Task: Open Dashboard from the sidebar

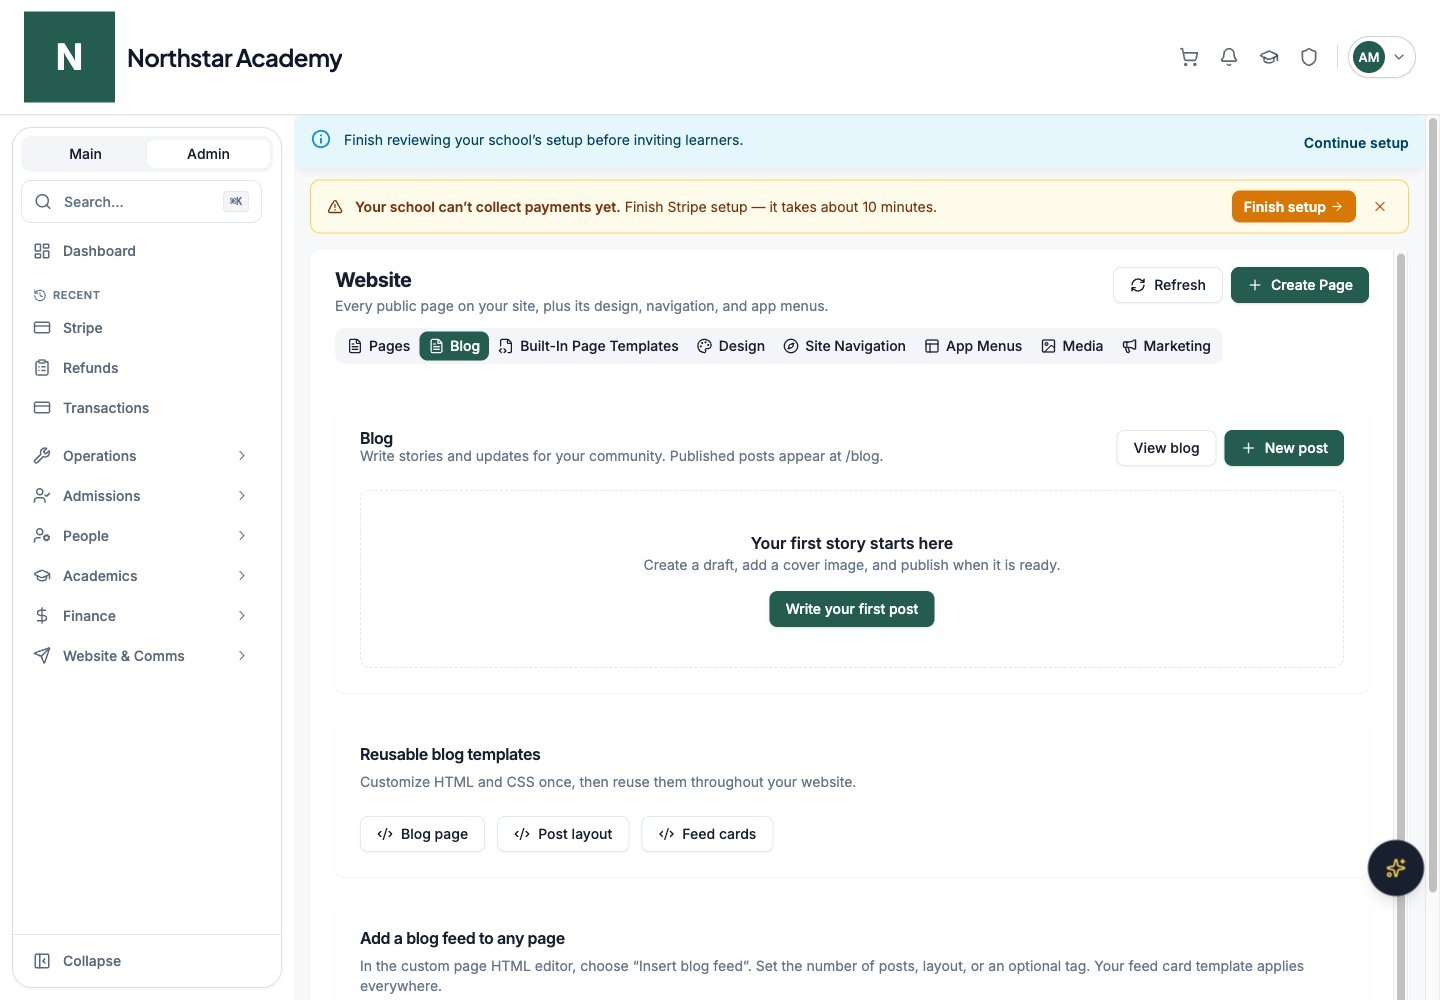Action: 141,251
